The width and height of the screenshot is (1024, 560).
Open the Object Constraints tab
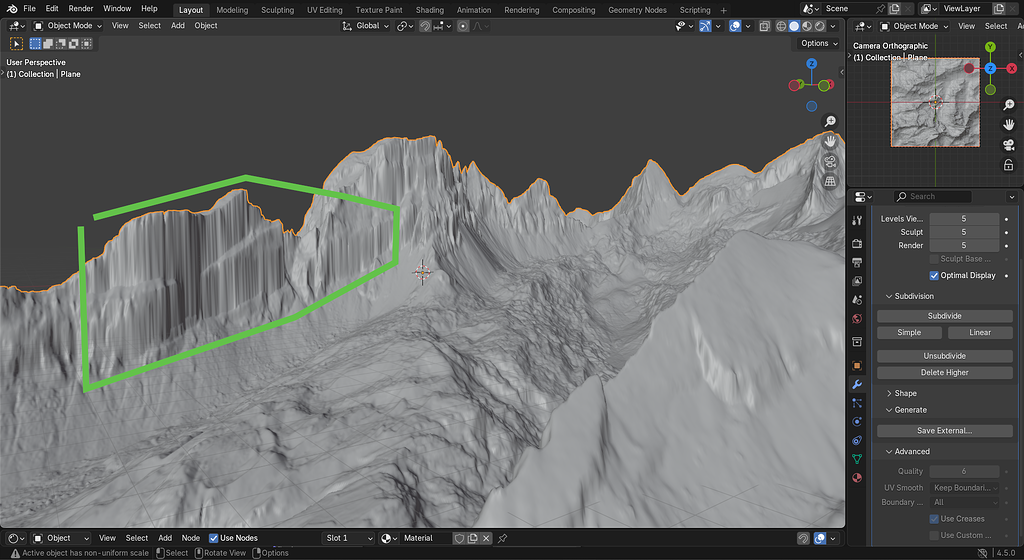click(857, 441)
